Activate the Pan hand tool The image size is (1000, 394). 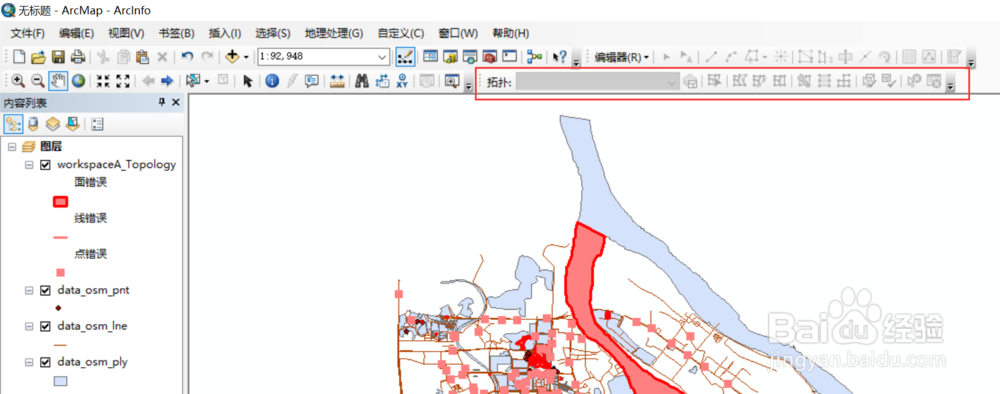coord(59,81)
